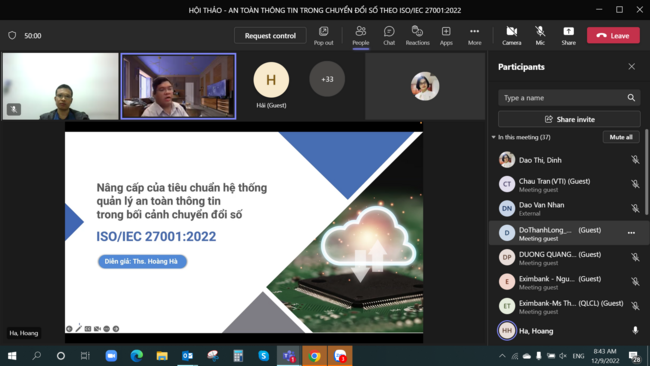Toggle the Camera on

[512, 36]
